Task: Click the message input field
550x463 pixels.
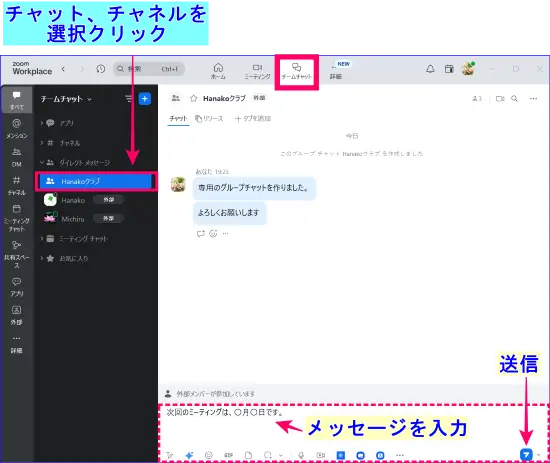Action: pos(353,426)
